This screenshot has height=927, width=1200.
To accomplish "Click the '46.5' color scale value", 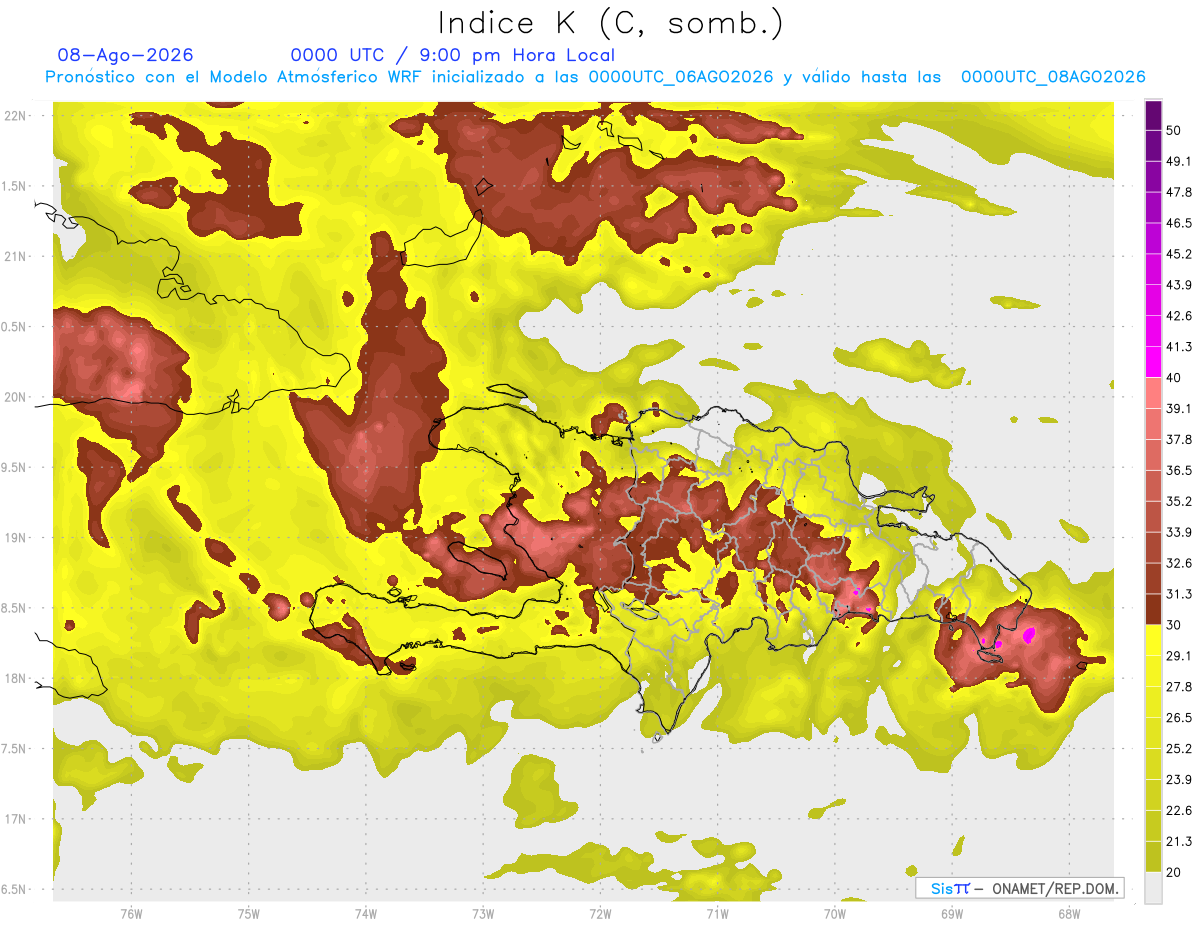I will click(x=1179, y=223).
